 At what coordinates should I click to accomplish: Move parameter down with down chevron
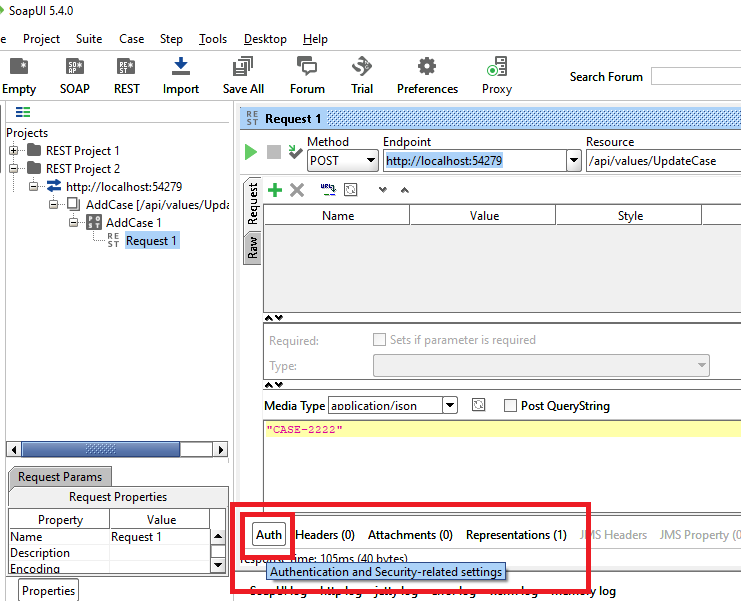coord(383,190)
